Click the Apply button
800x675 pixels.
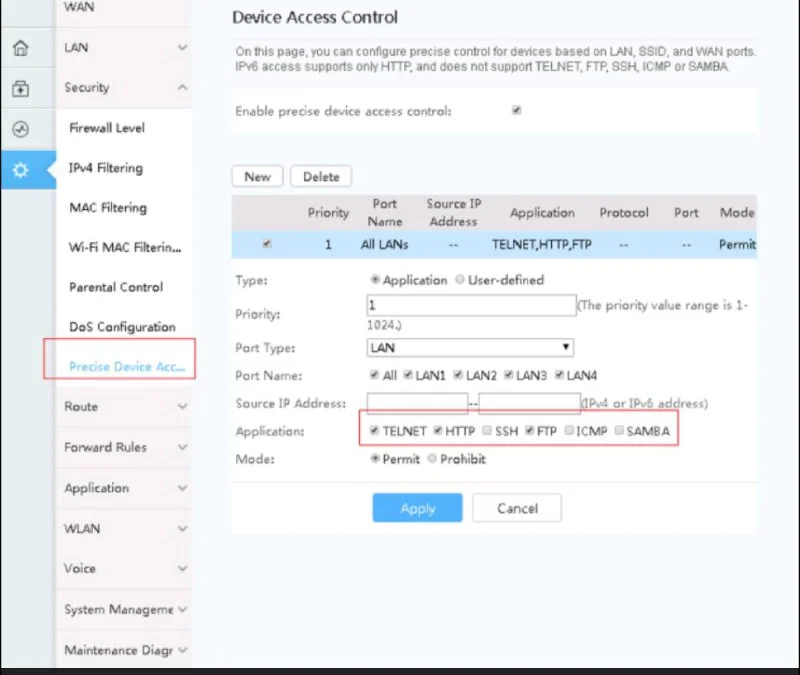[417, 508]
